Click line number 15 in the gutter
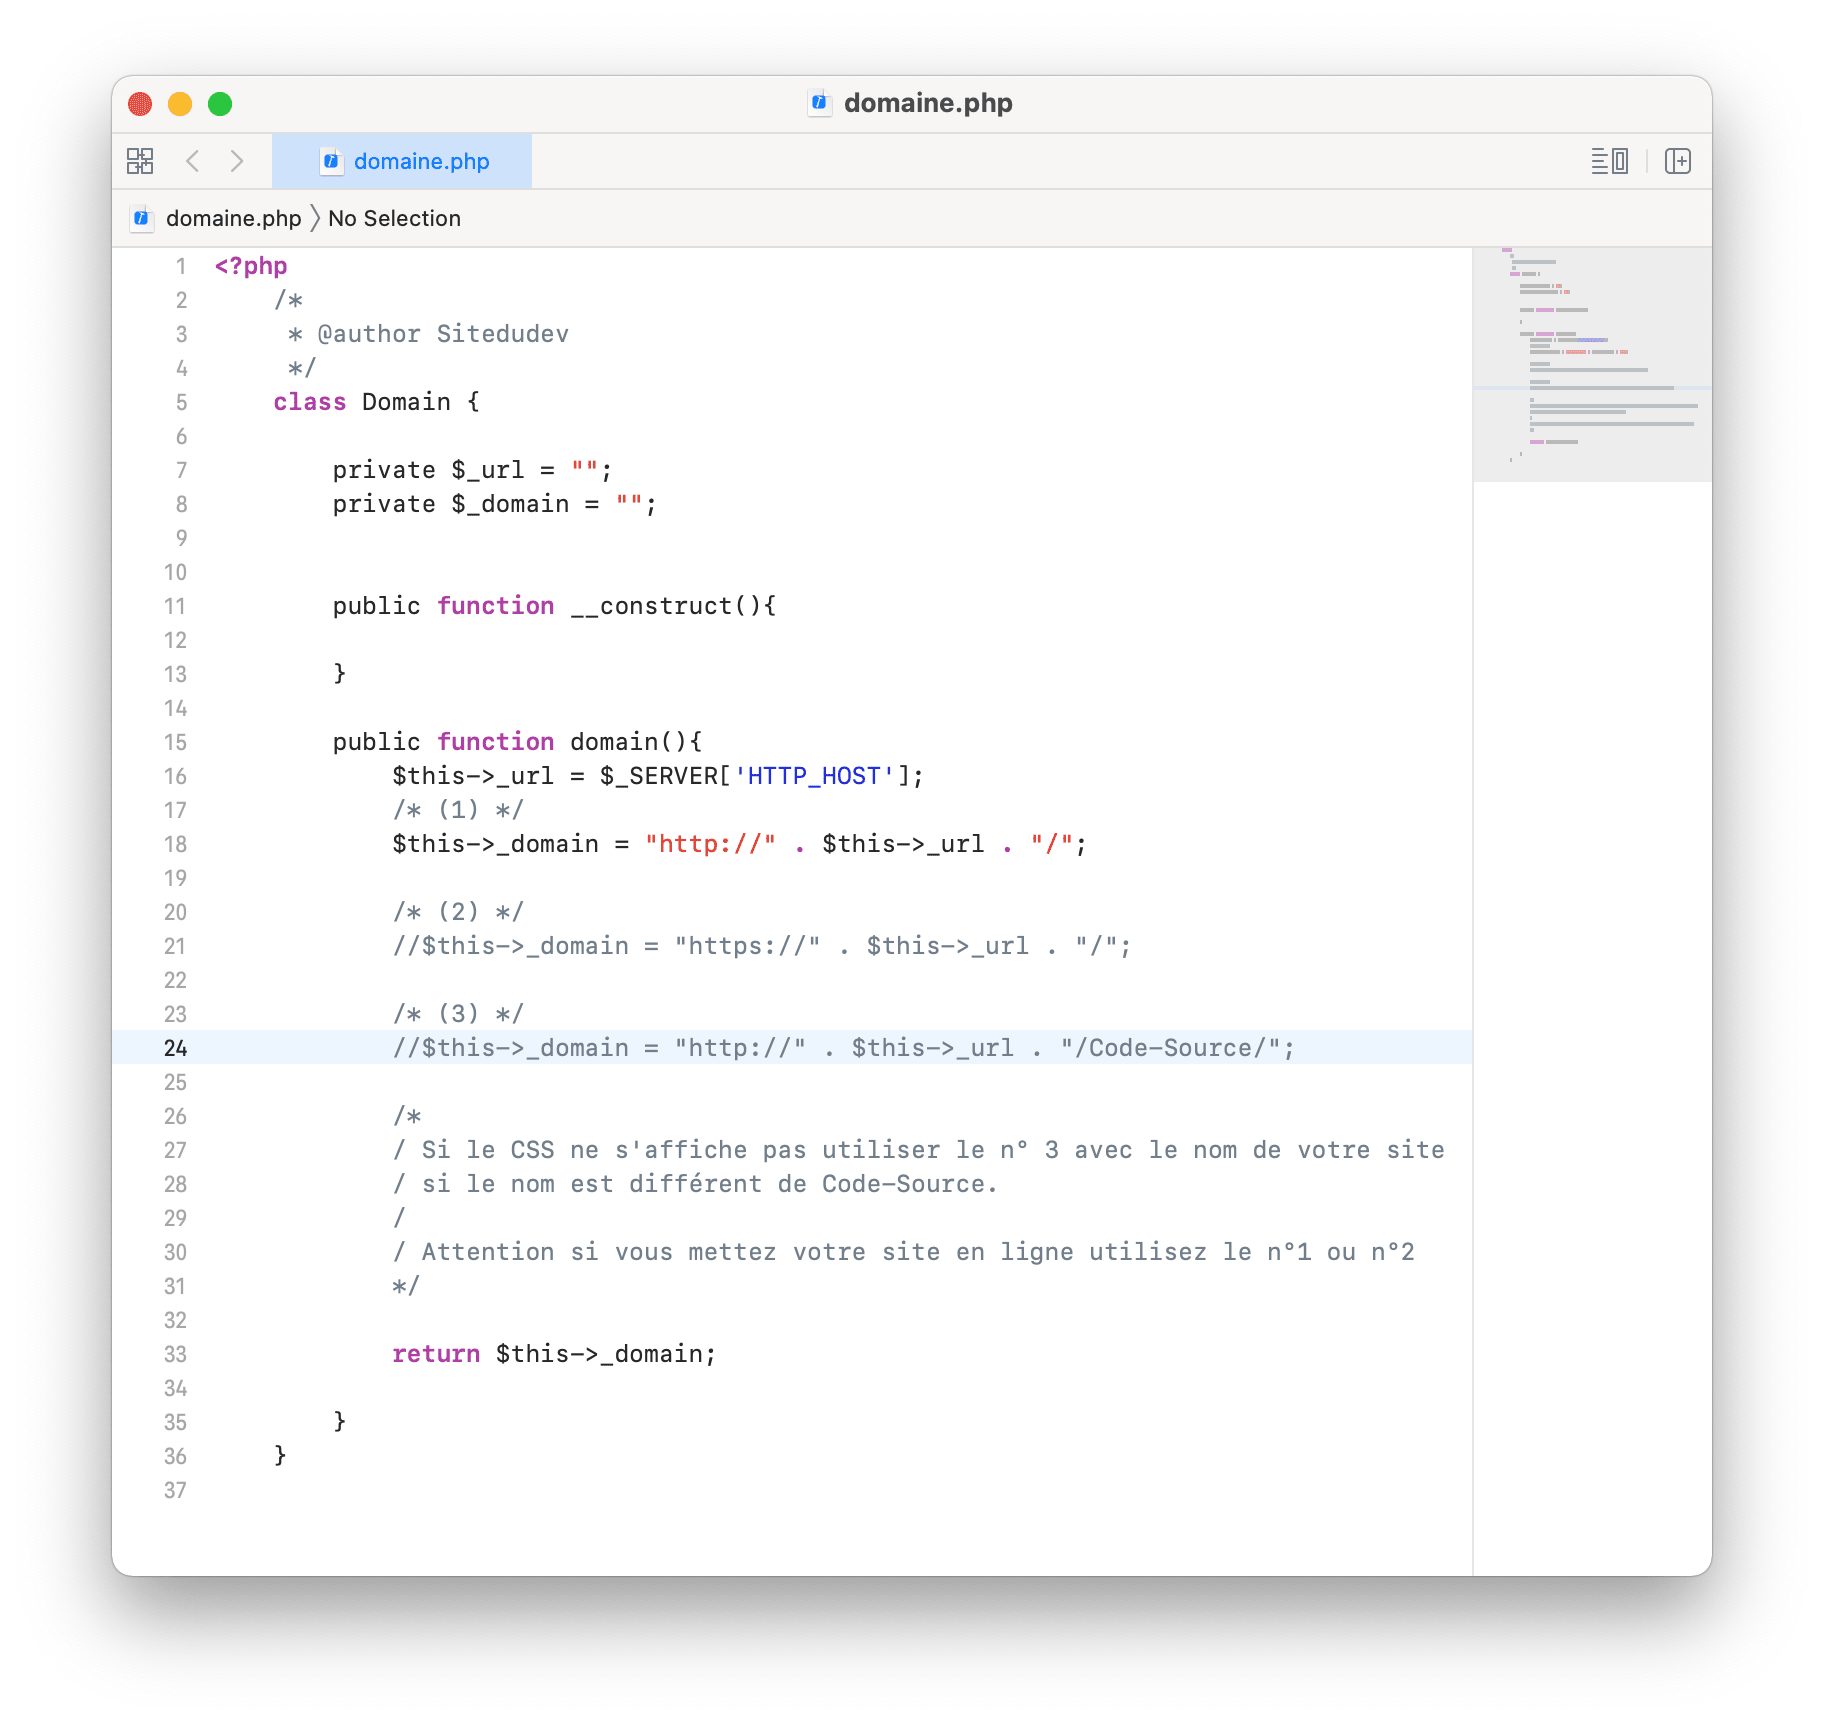This screenshot has height=1724, width=1824. 176,742
